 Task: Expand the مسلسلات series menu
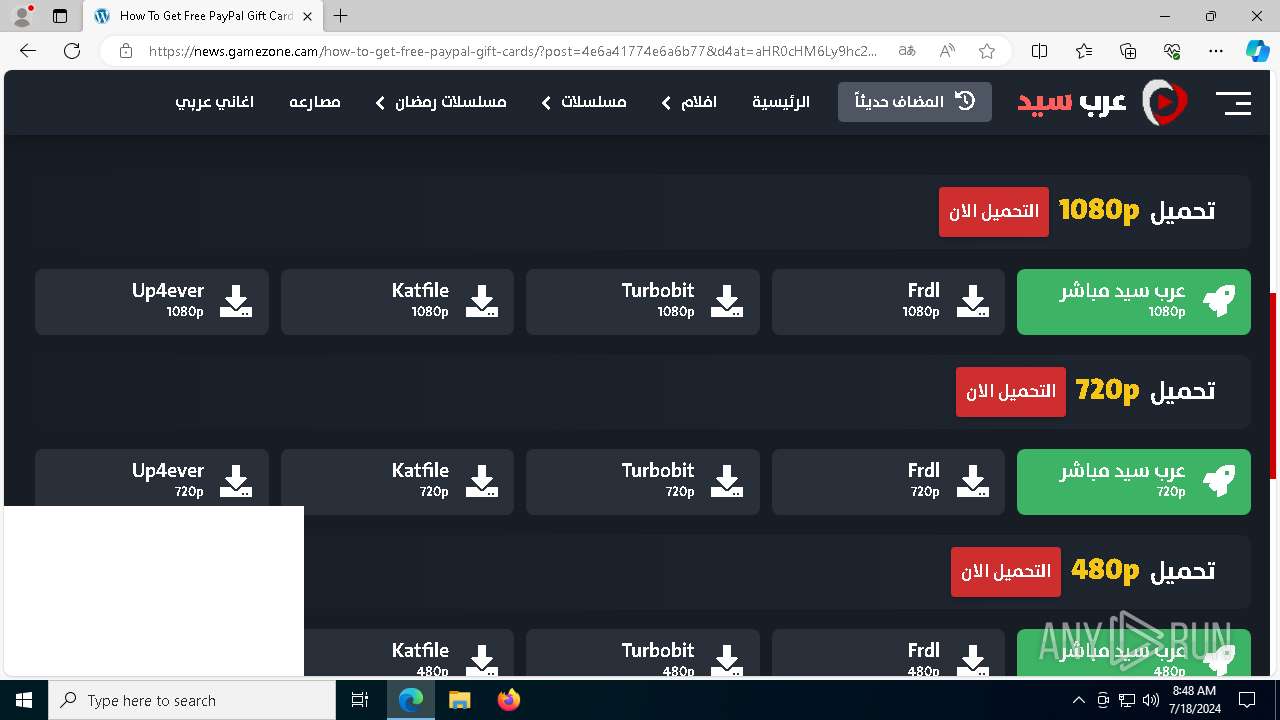(x=584, y=102)
